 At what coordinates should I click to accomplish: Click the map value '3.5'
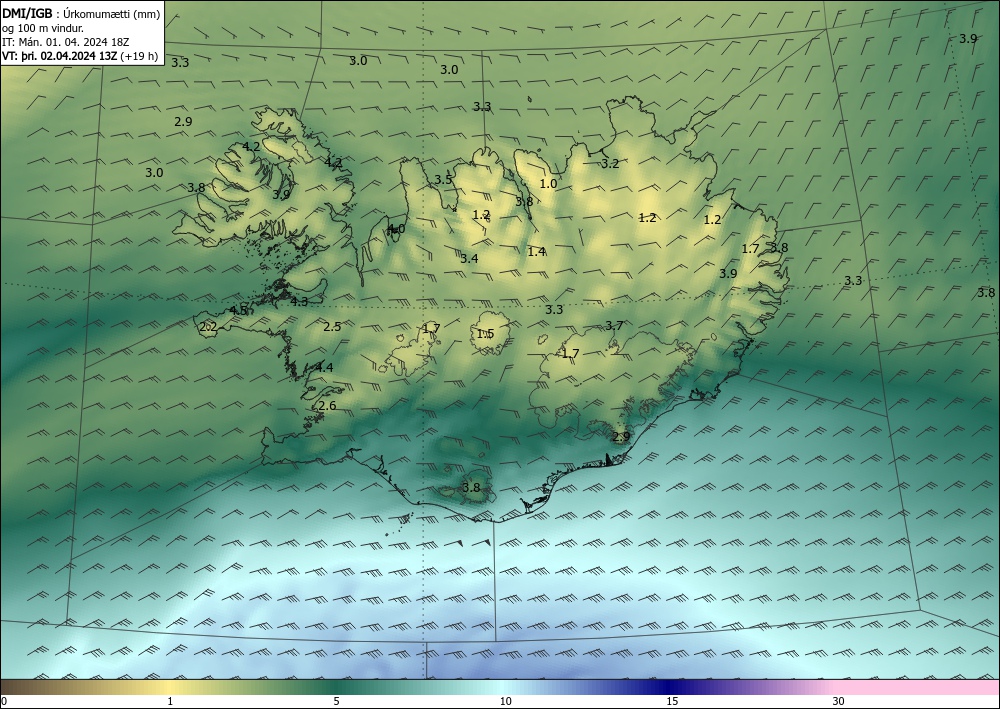click(x=443, y=180)
